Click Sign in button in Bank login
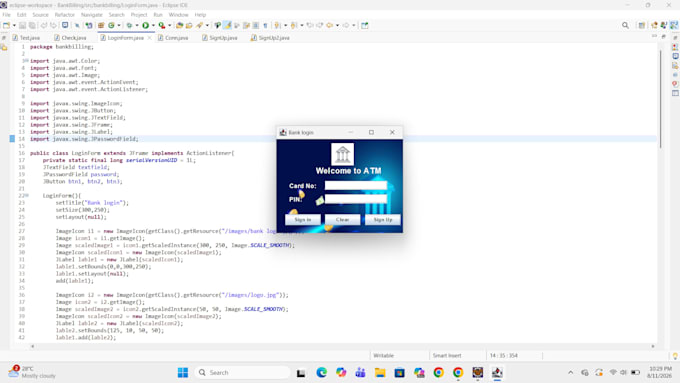680x383 pixels. point(303,219)
